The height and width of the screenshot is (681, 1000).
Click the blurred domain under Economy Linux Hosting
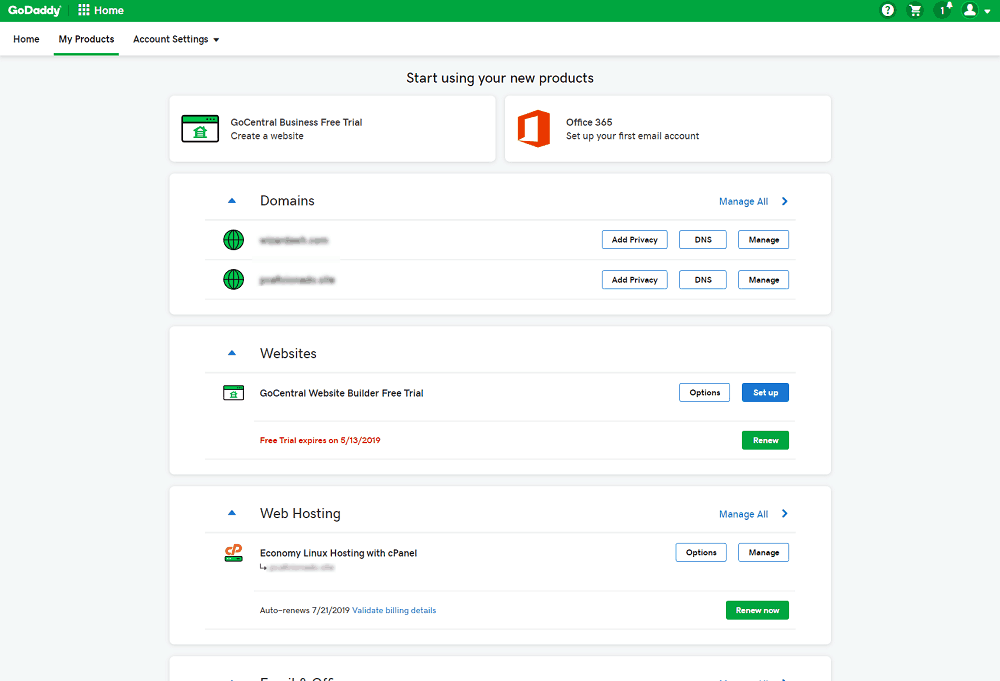click(x=301, y=568)
